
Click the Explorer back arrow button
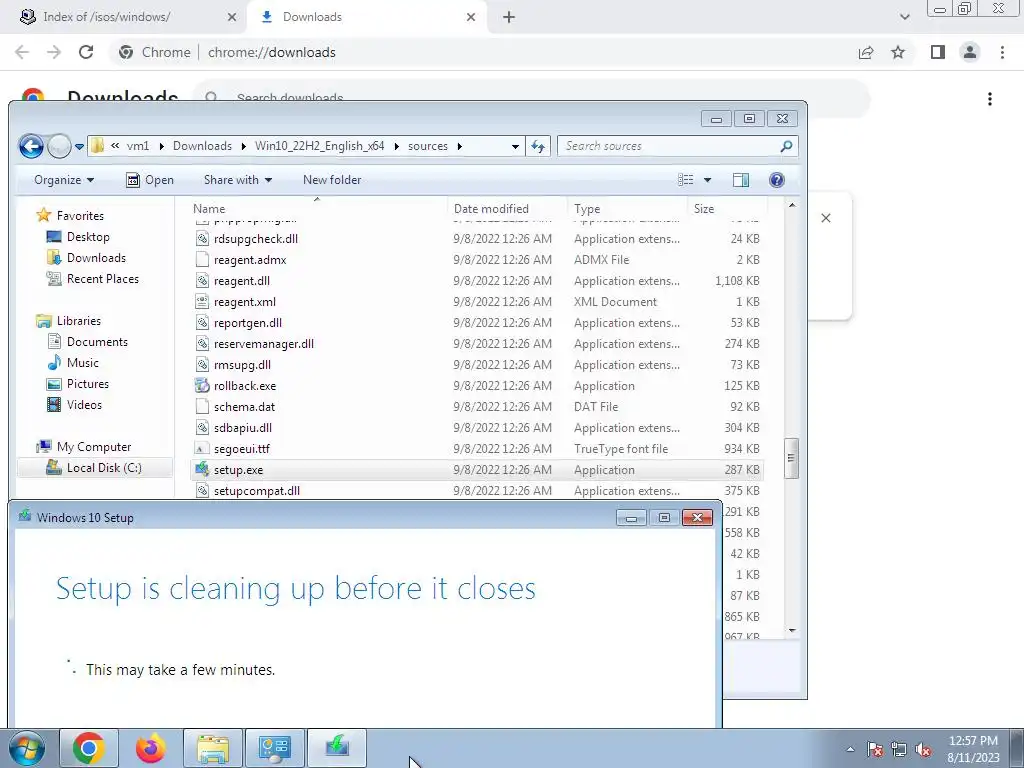click(x=31, y=146)
